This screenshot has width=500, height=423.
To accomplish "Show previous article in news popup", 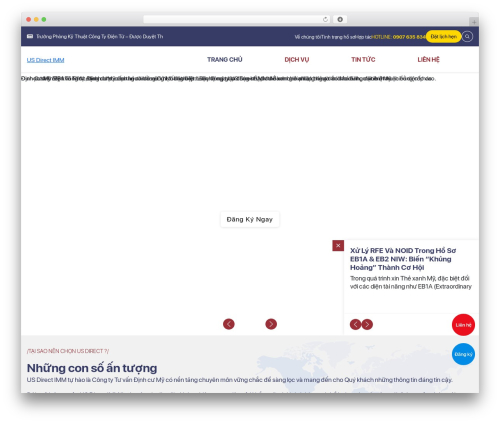I will click(x=355, y=324).
